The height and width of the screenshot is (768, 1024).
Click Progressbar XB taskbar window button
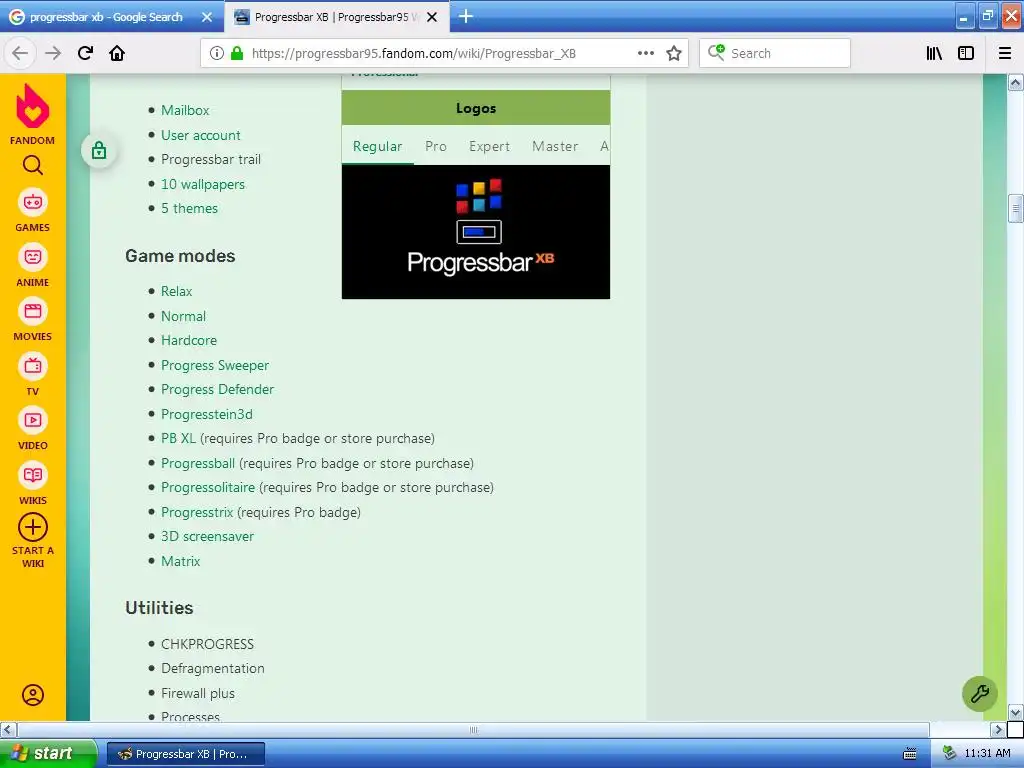point(186,754)
